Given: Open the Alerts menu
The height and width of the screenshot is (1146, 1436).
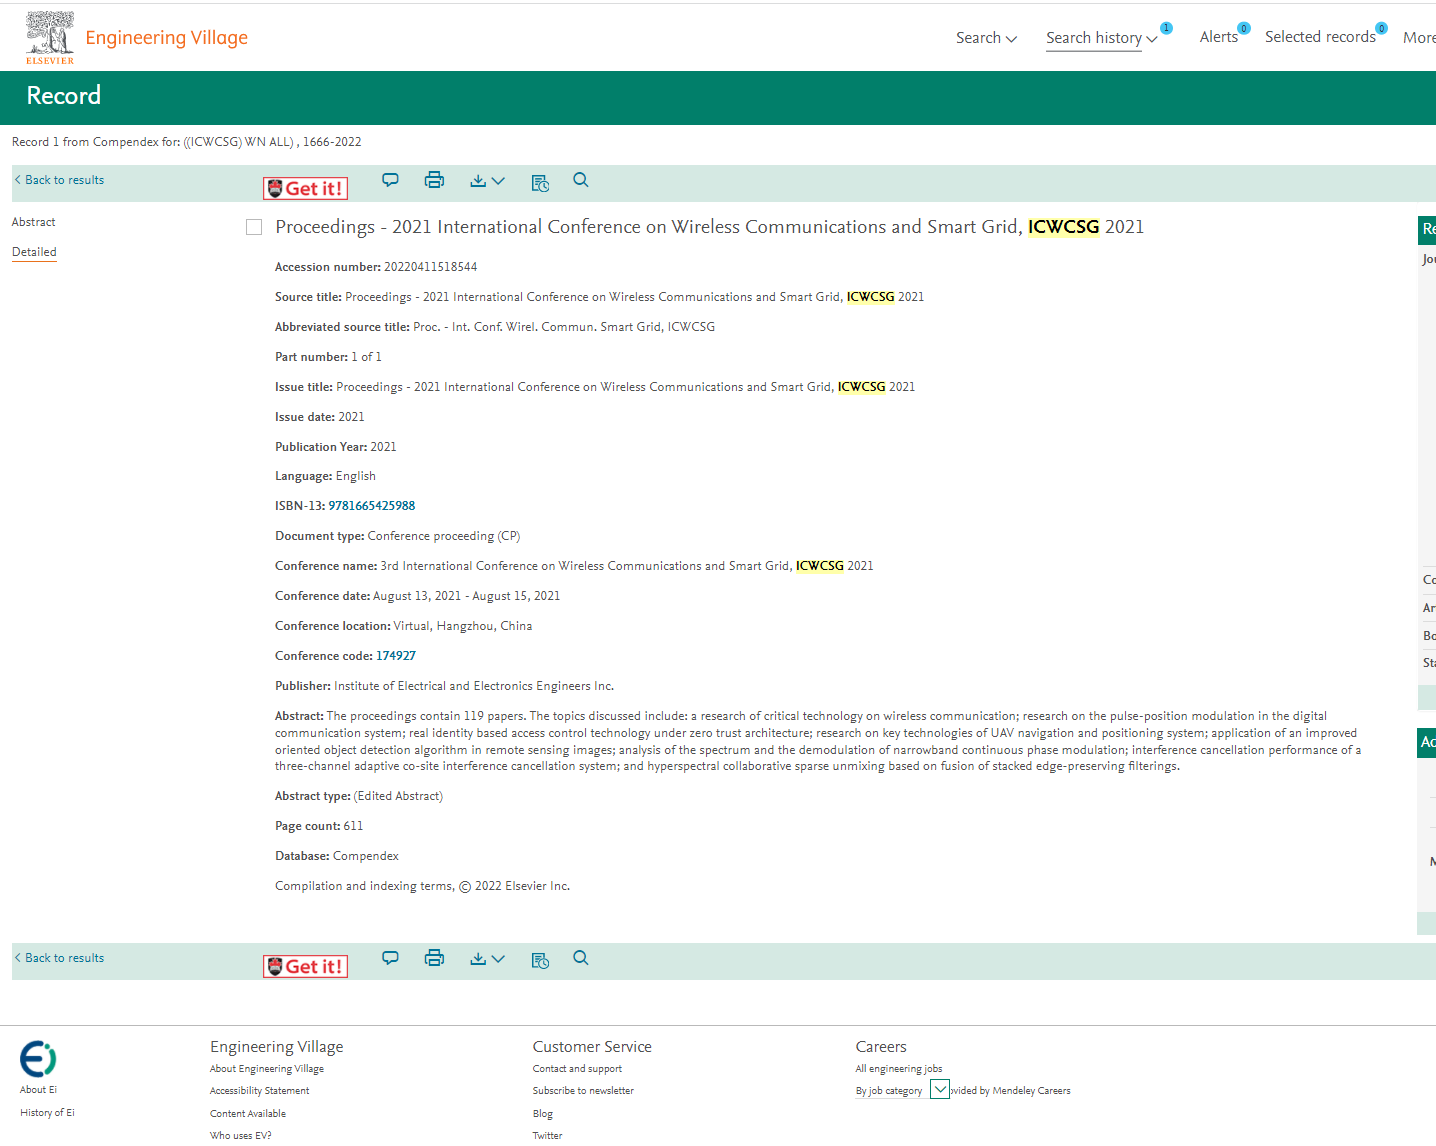Looking at the screenshot, I should coord(1219,37).
